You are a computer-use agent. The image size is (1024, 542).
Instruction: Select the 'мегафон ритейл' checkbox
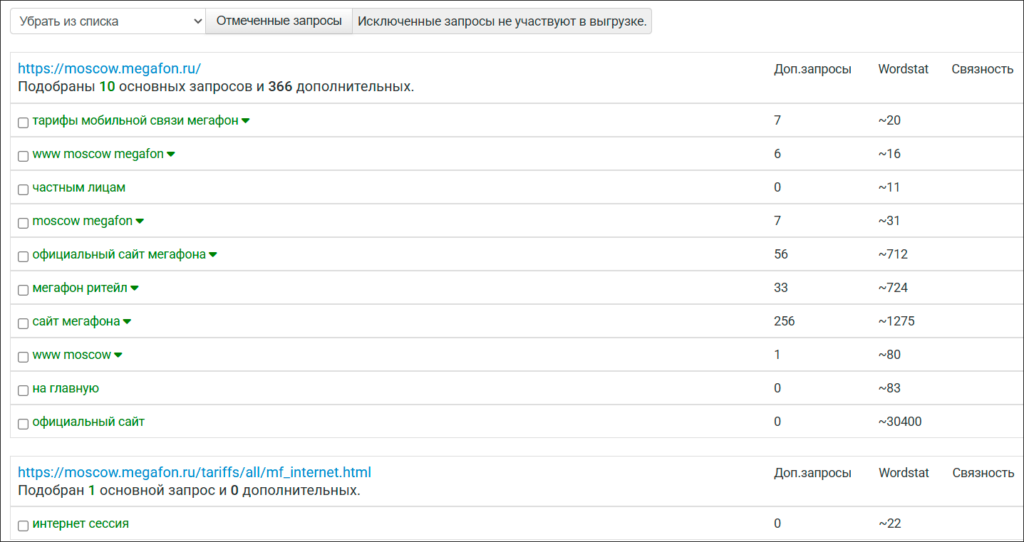[x=23, y=290]
